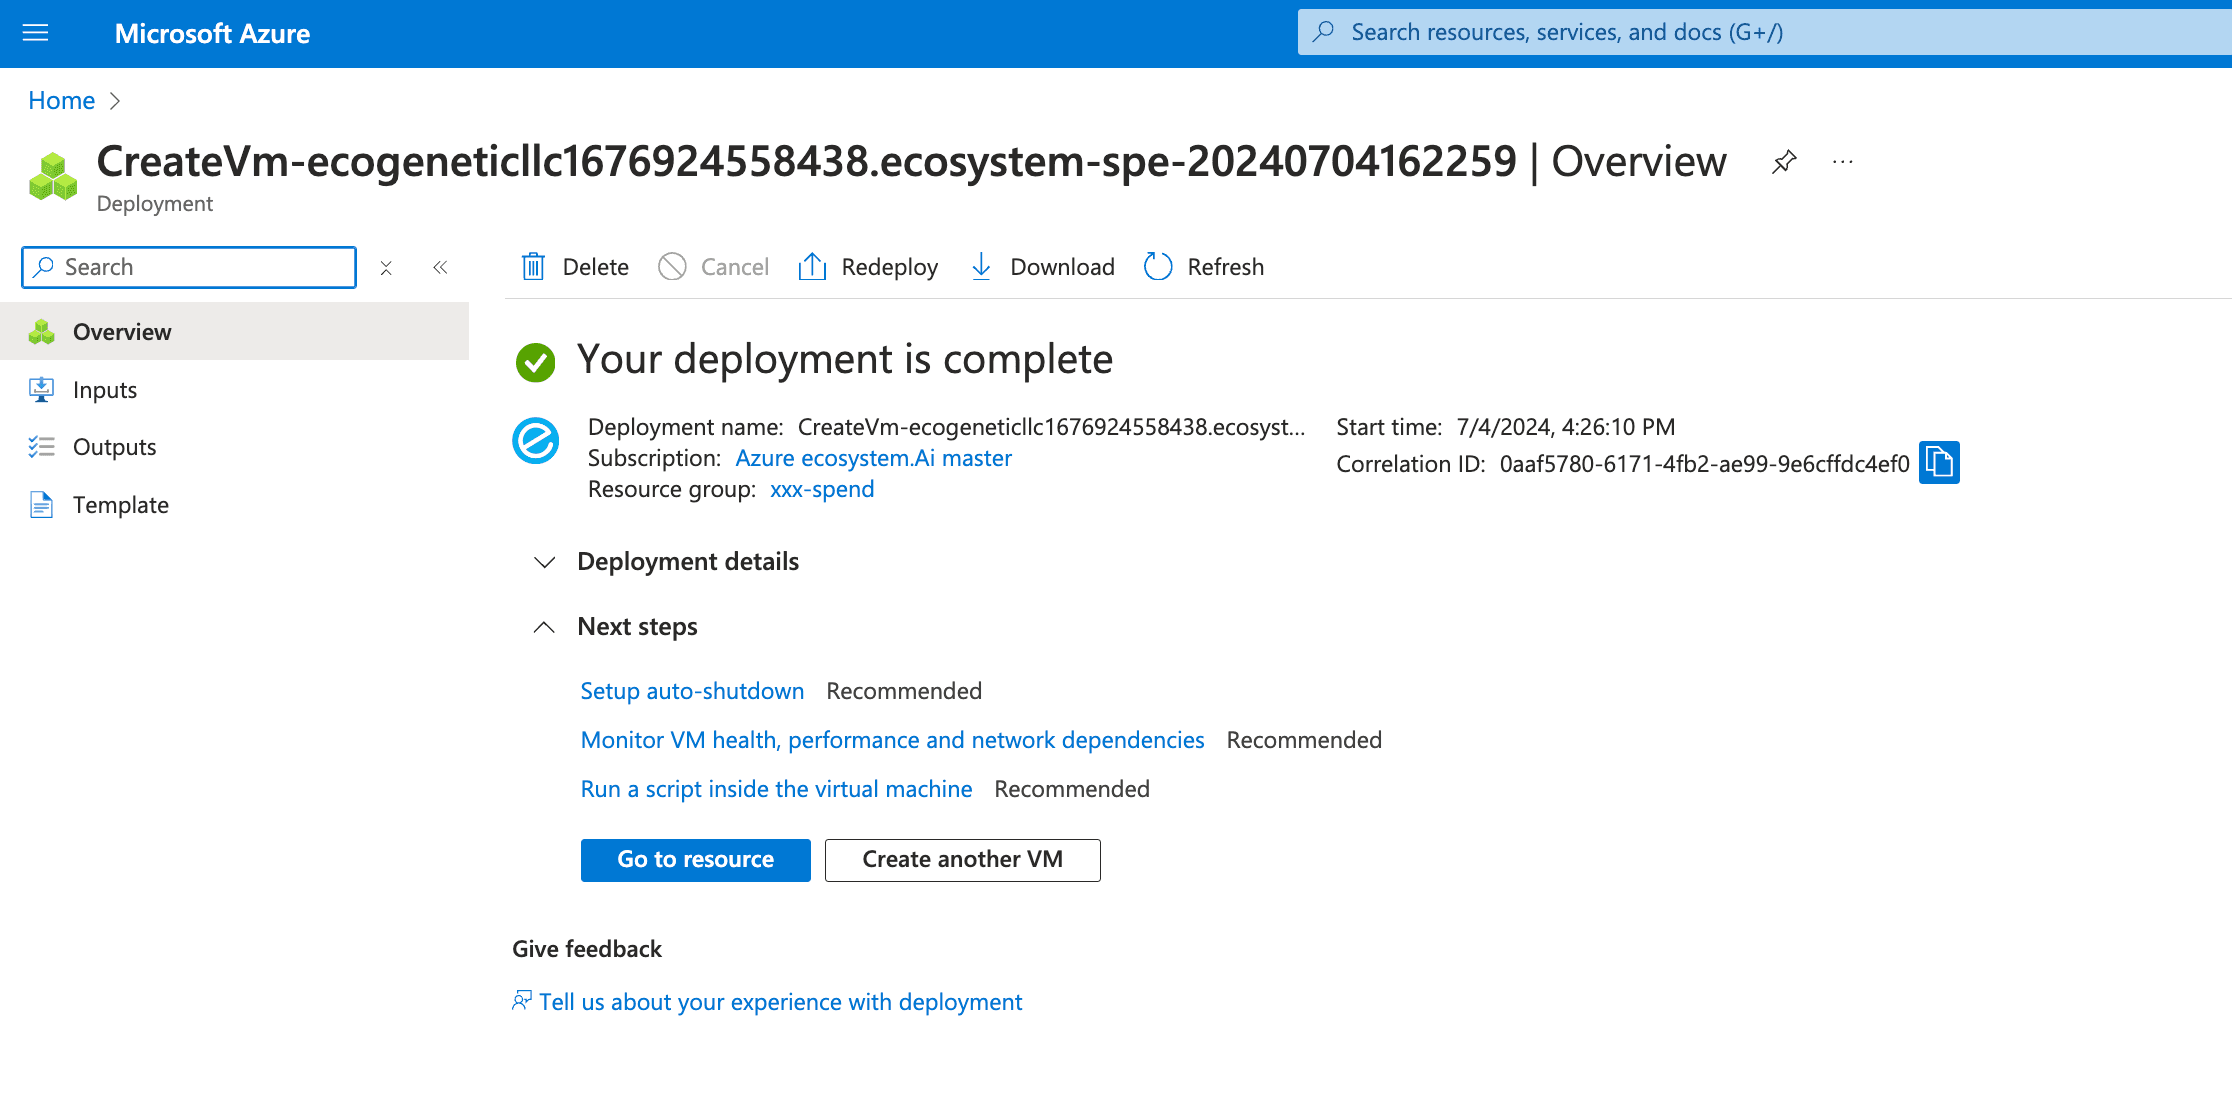Open the hamburger portal menu
Viewport: 2232px width, 1118px height.
click(x=35, y=33)
